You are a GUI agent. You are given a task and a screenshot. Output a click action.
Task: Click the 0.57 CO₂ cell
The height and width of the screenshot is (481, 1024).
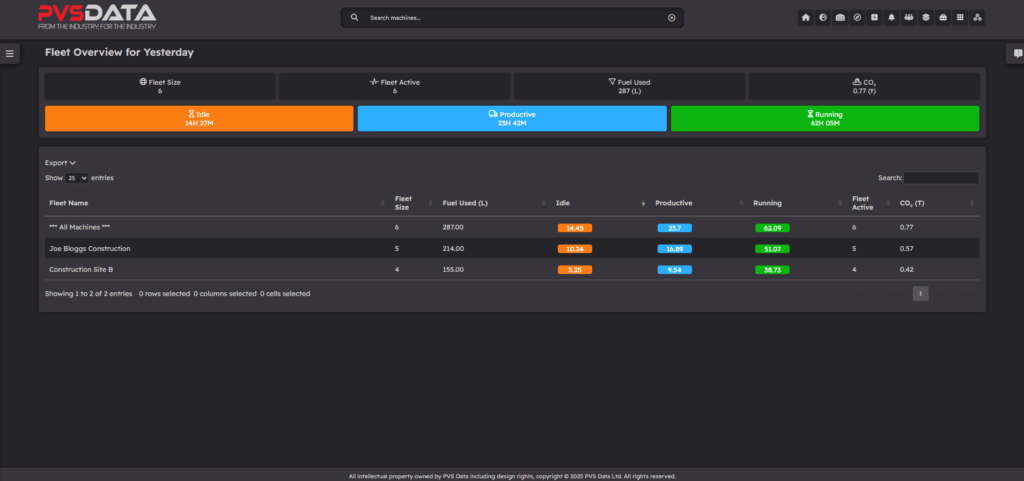[906, 249]
